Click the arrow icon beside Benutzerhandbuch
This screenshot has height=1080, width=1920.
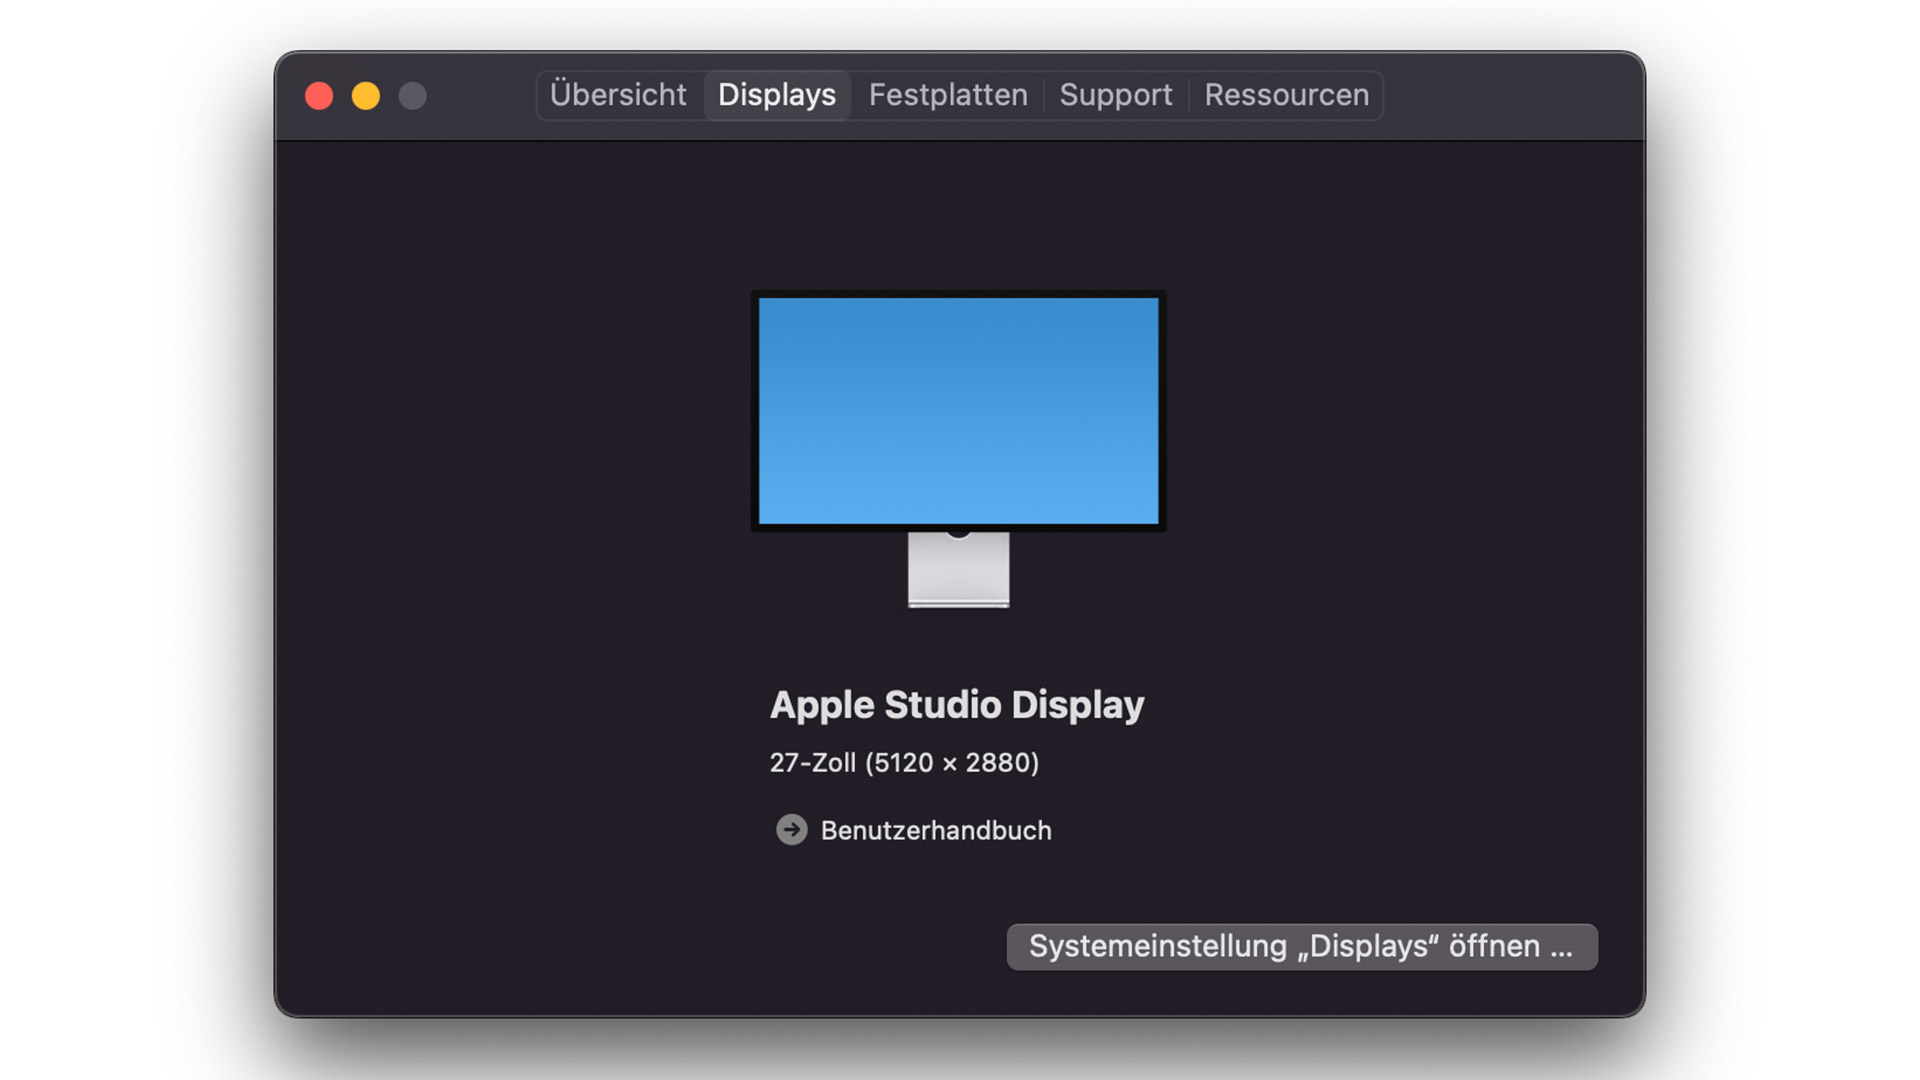click(x=791, y=830)
